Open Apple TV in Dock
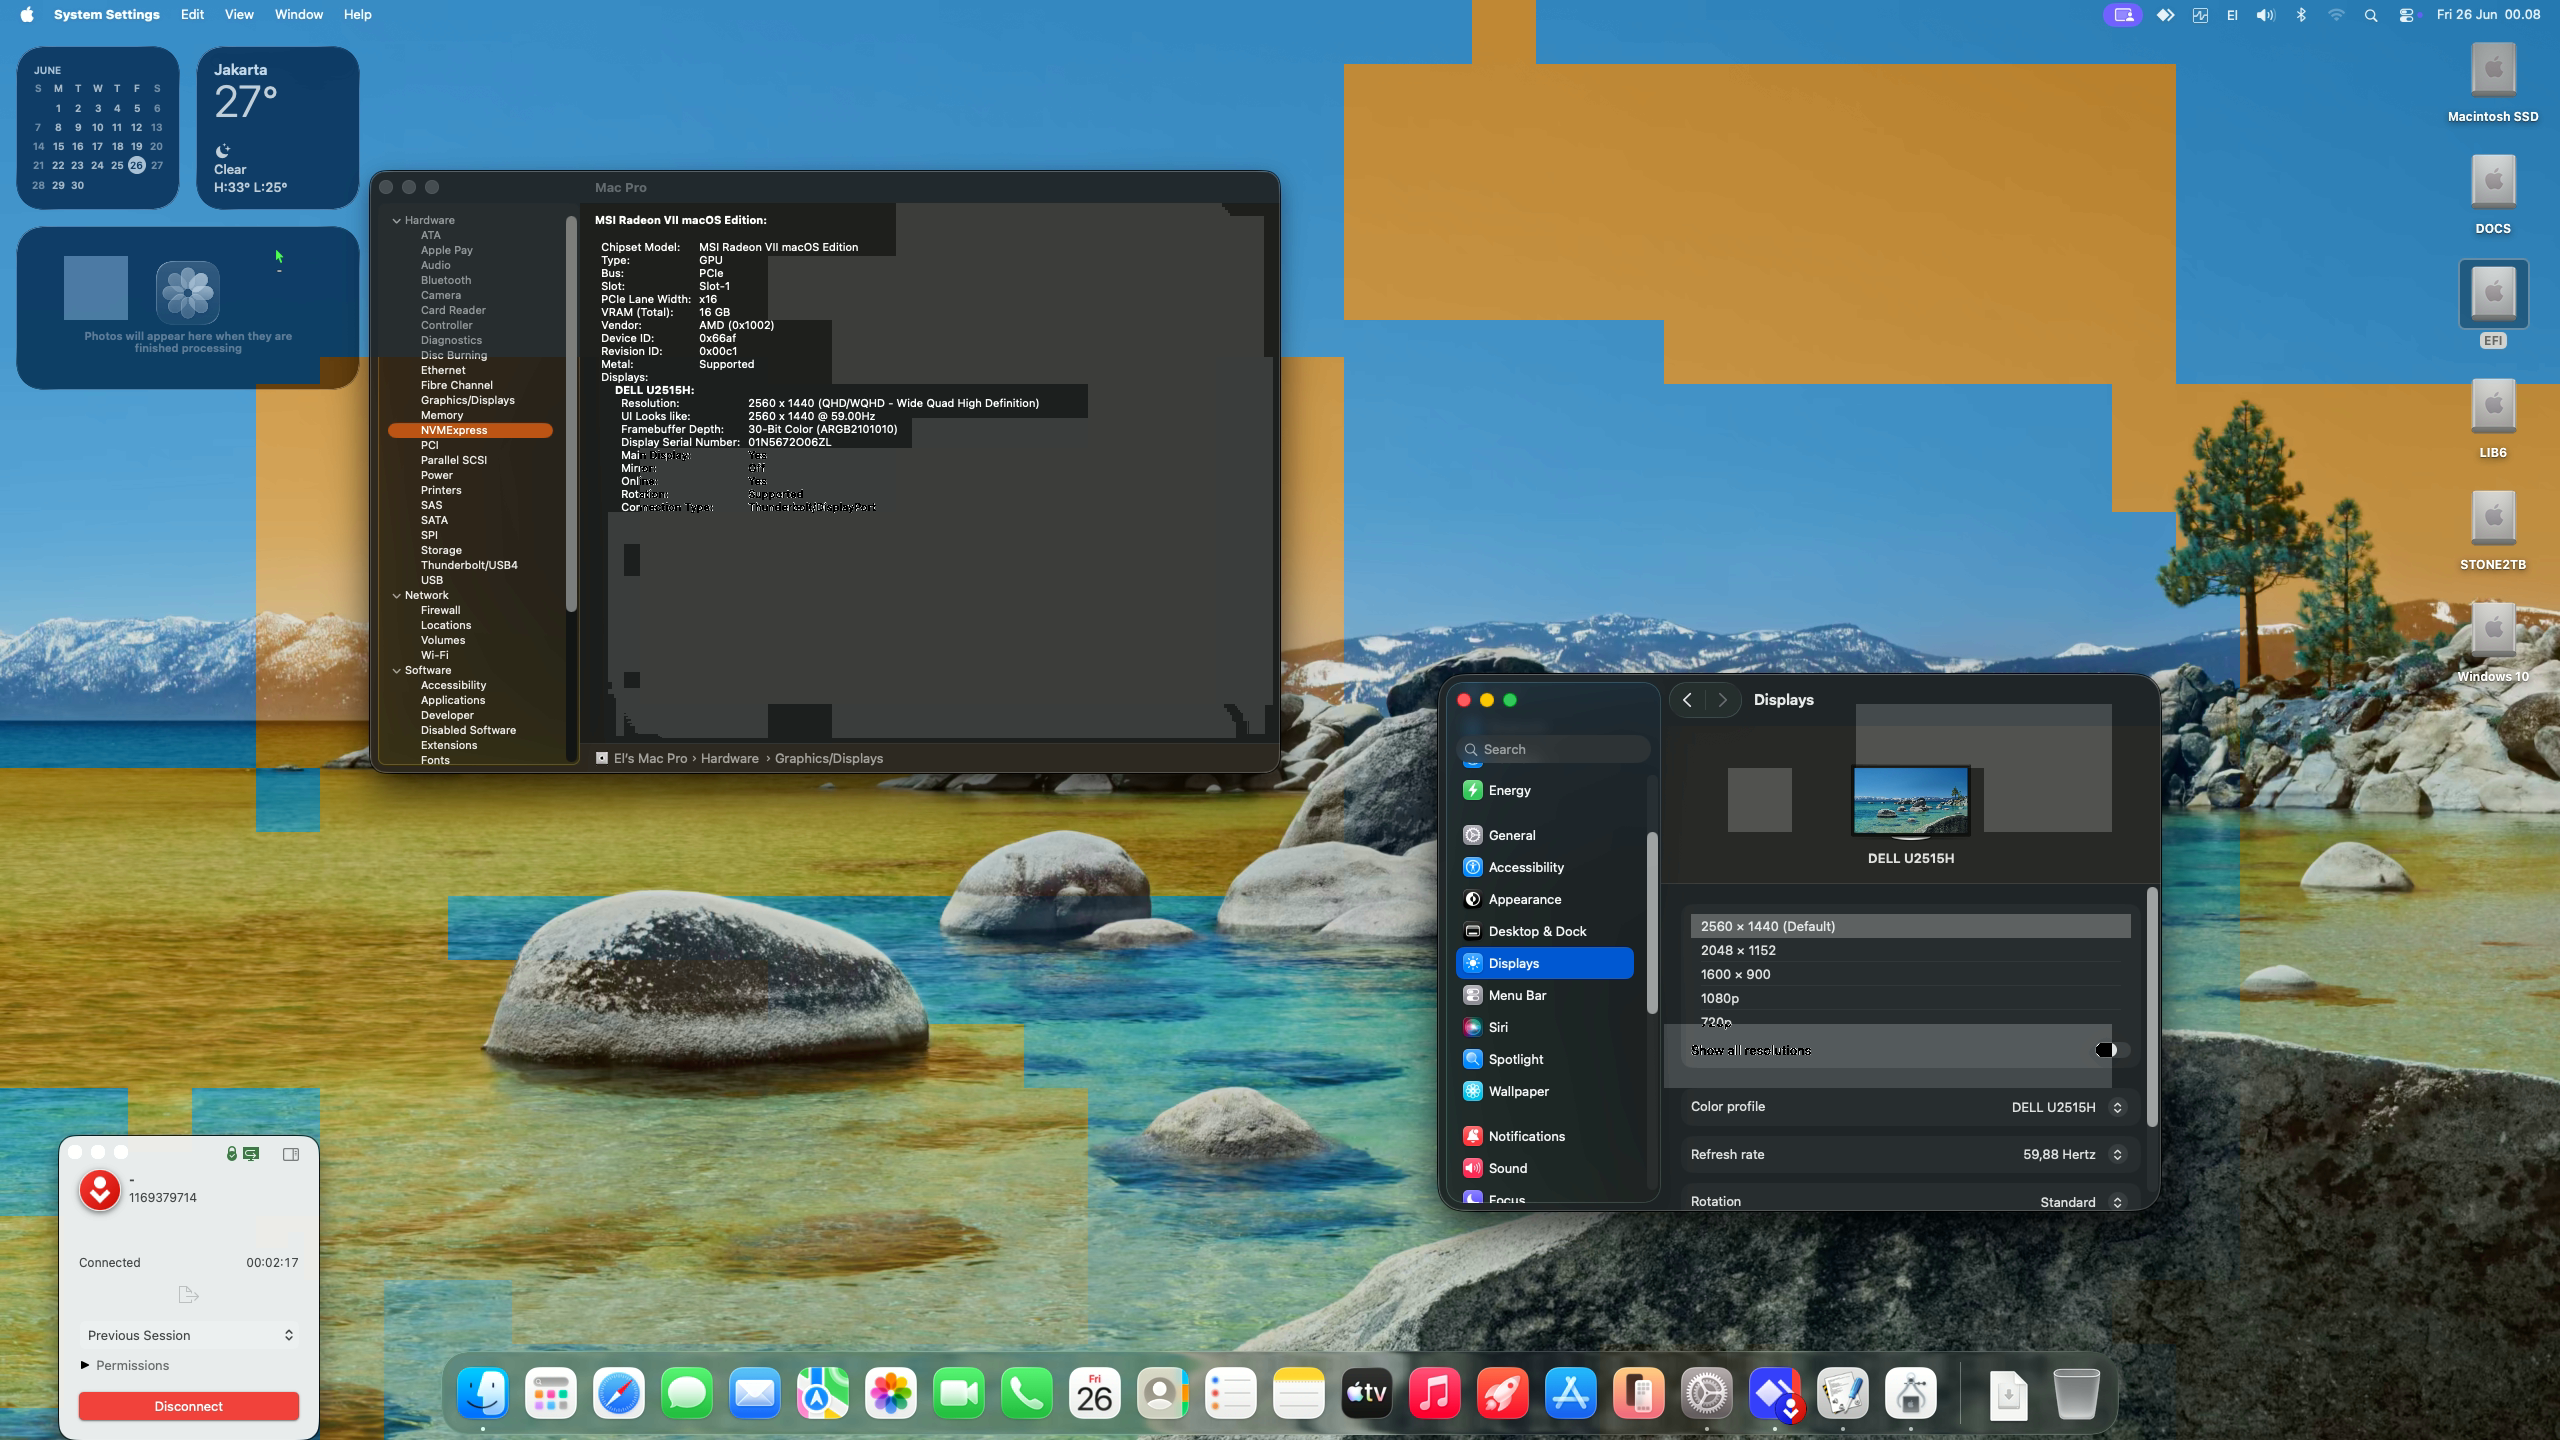The image size is (2560, 1440). (1367, 1393)
